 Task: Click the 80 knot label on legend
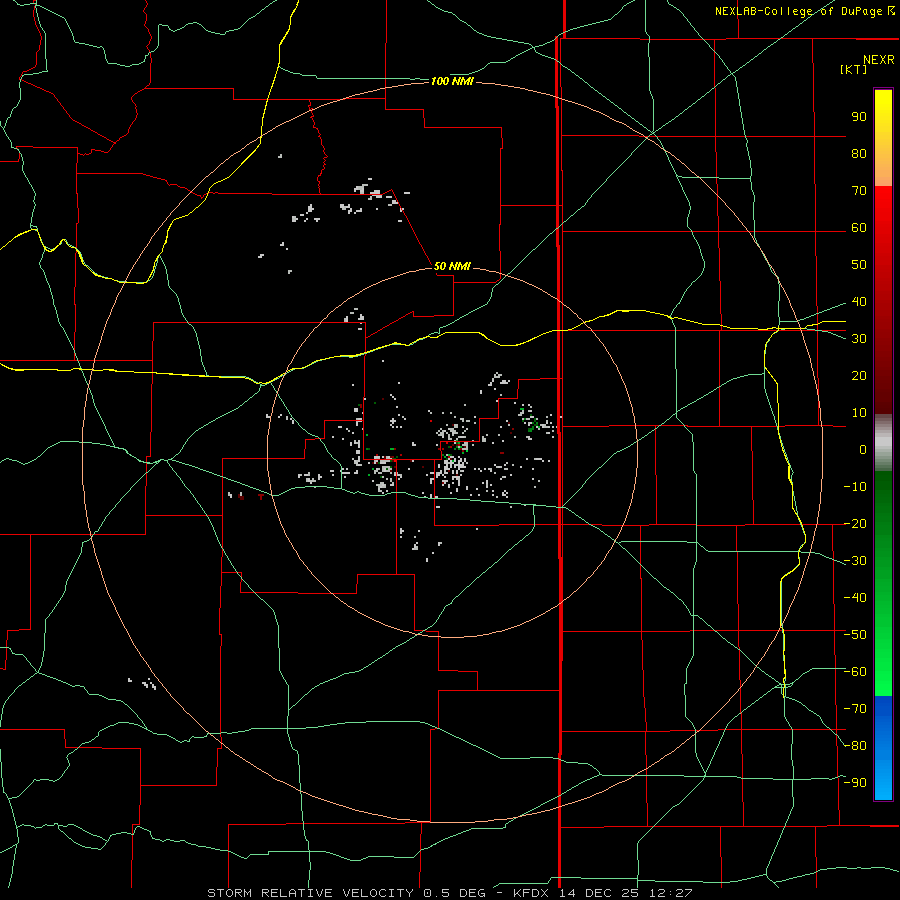859,153
